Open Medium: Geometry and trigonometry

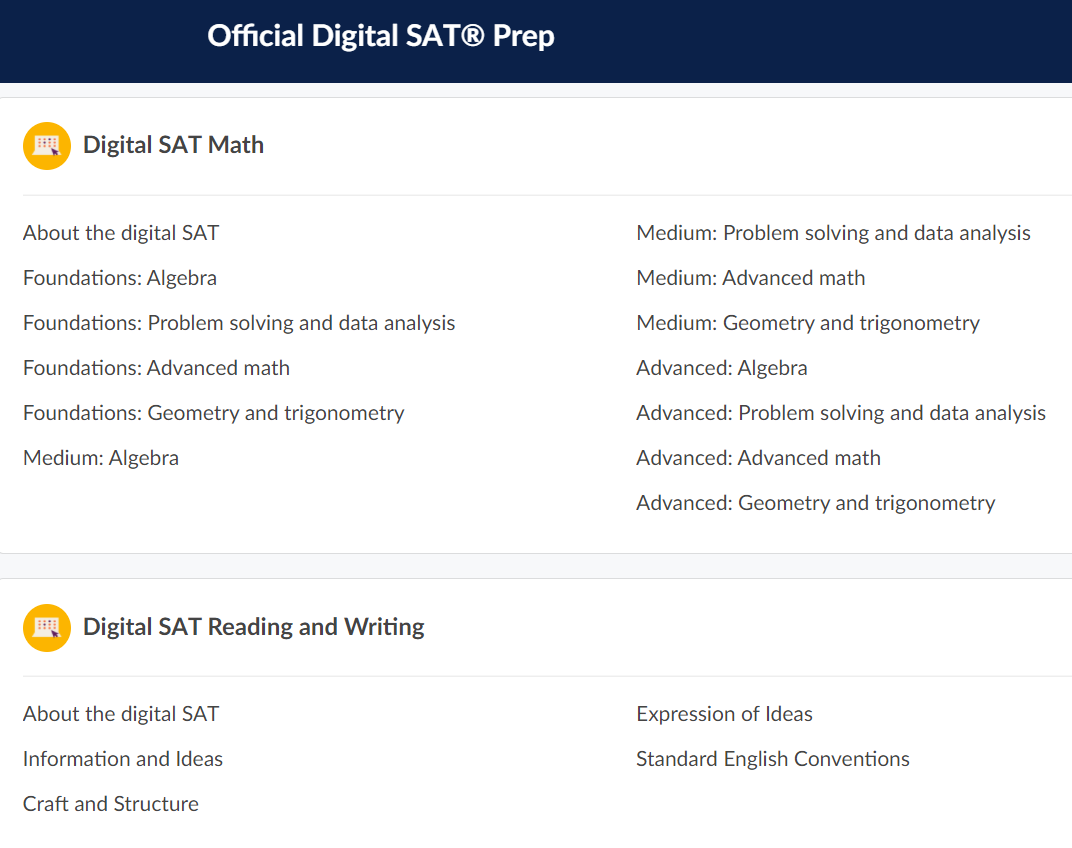pos(807,323)
